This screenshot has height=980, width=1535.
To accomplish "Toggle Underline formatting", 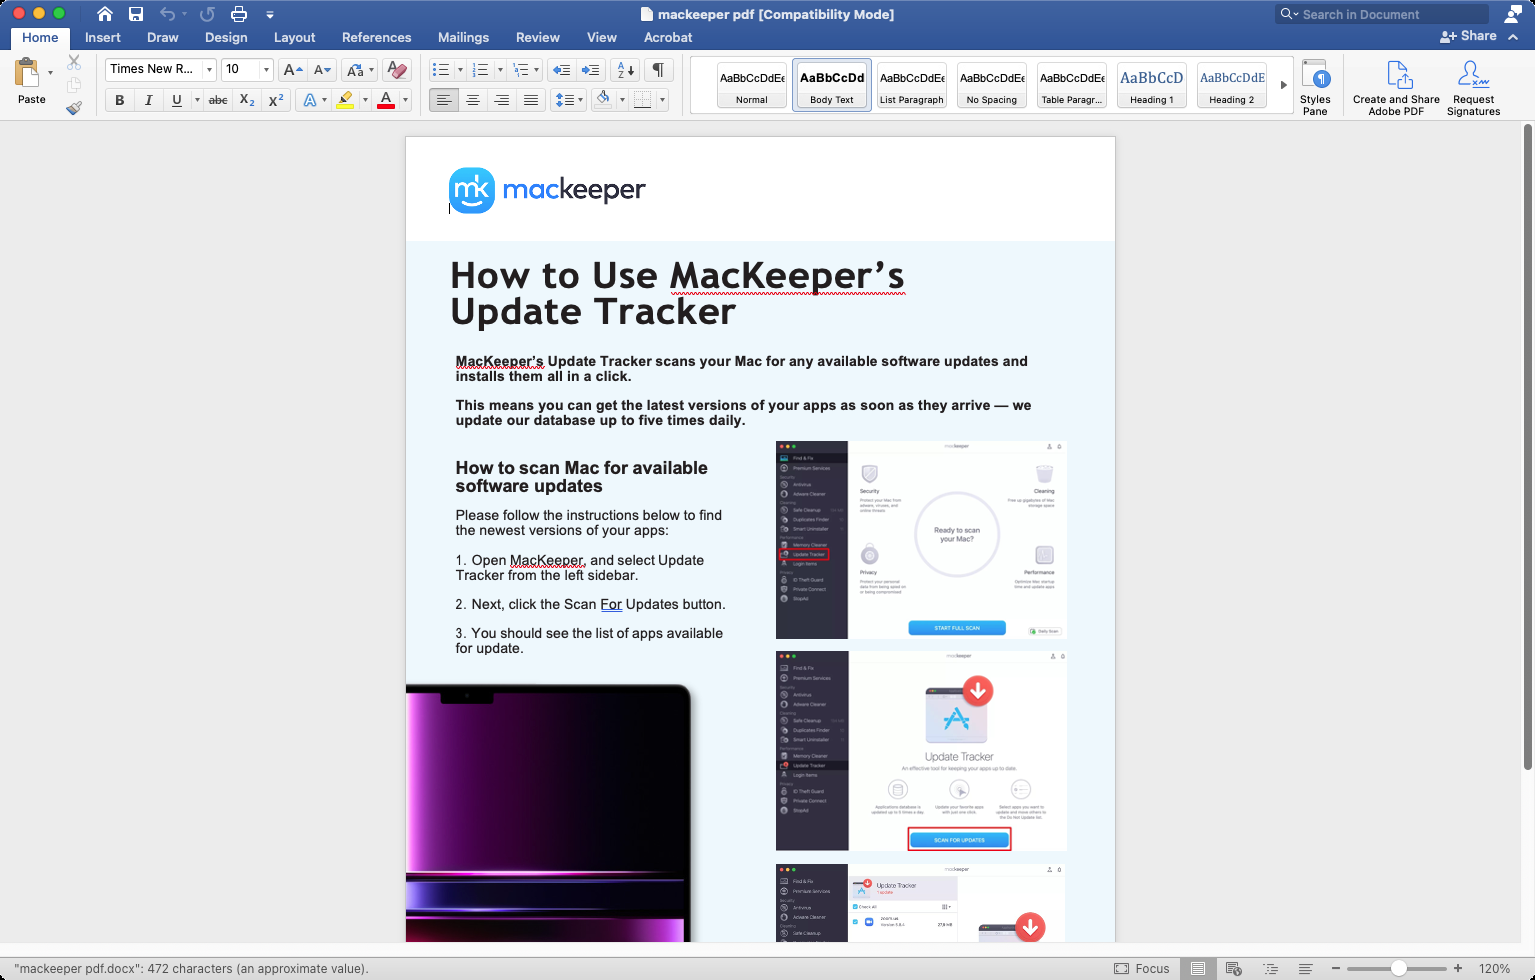I will coord(177,100).
